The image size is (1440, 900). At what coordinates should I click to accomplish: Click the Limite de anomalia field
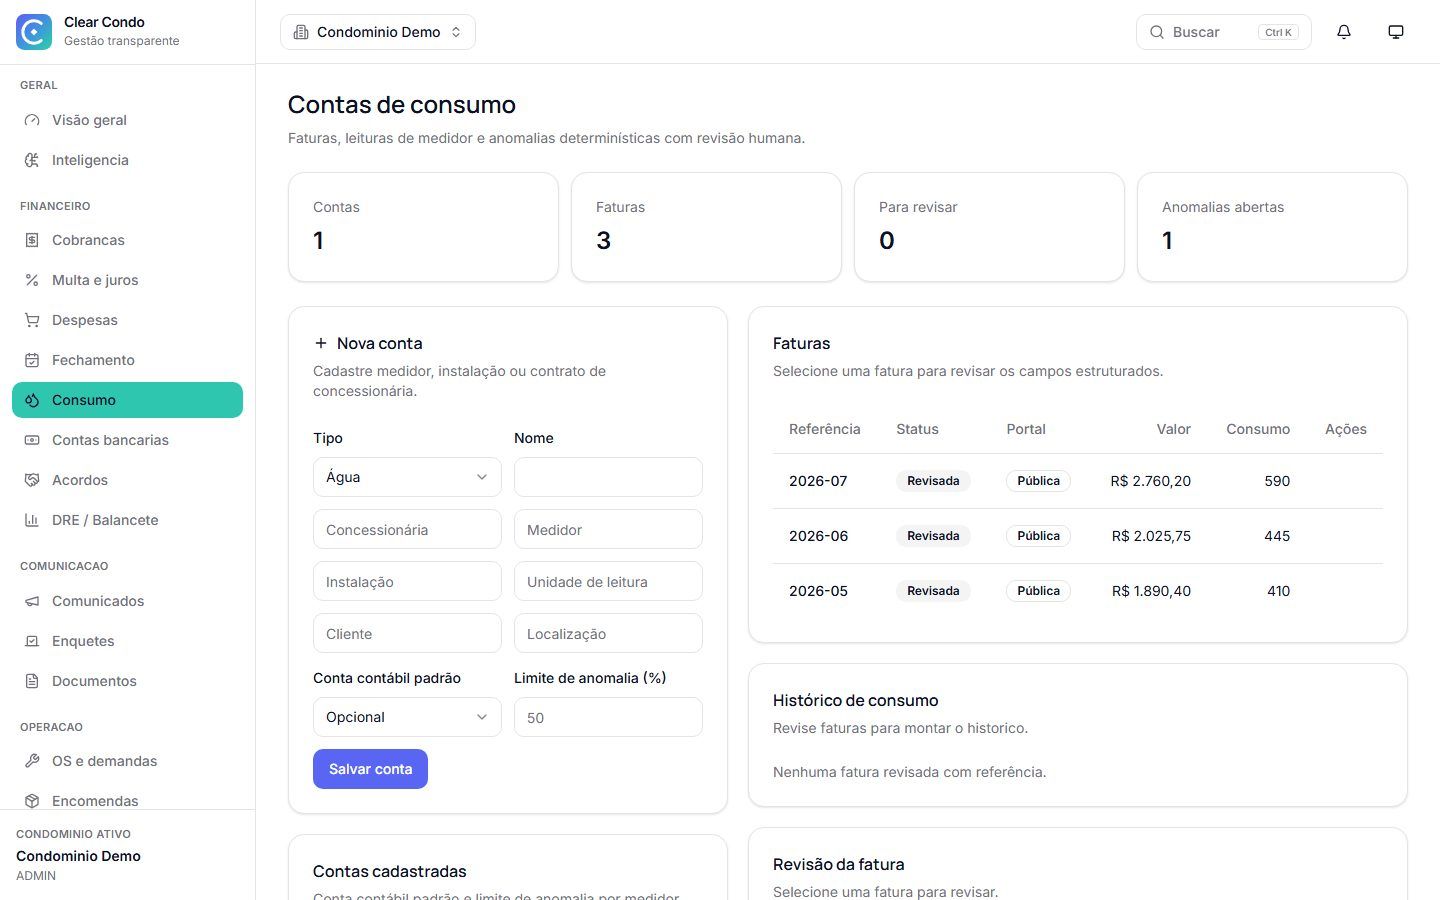point(608,717)
